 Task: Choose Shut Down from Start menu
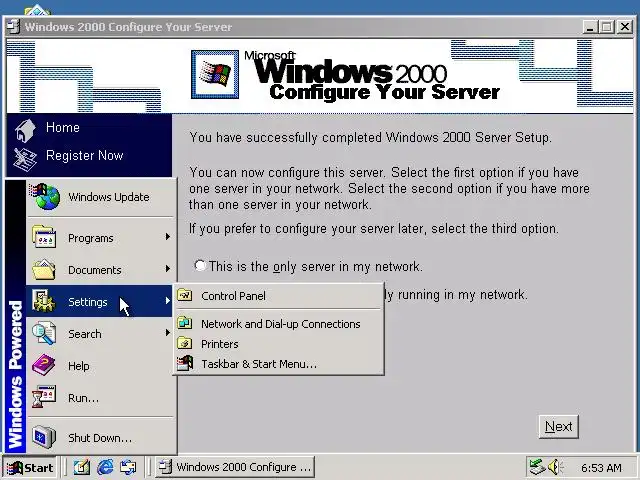100,438
